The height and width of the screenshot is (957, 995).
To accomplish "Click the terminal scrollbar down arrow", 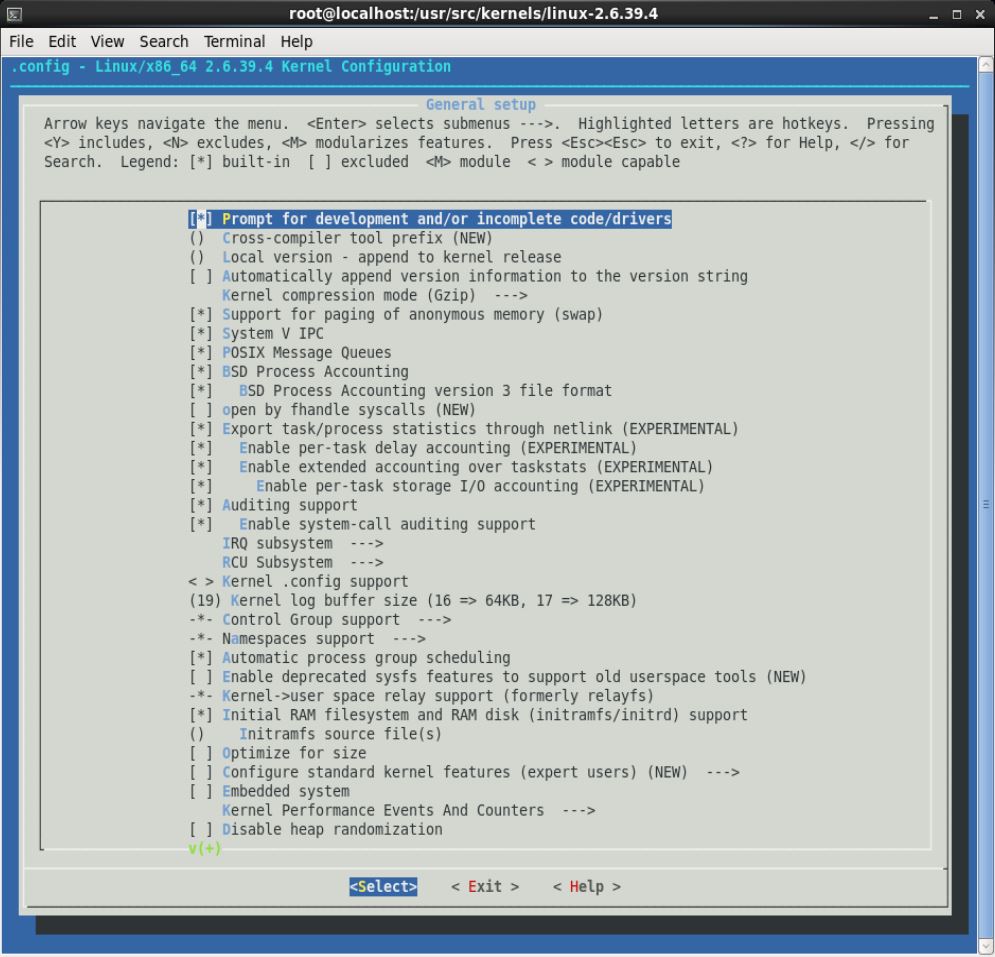I will coord(985,946).
